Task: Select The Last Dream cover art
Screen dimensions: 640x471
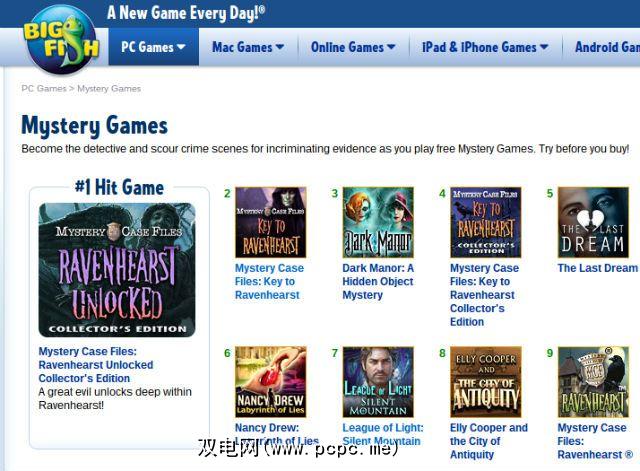Action: pos(593,222)
